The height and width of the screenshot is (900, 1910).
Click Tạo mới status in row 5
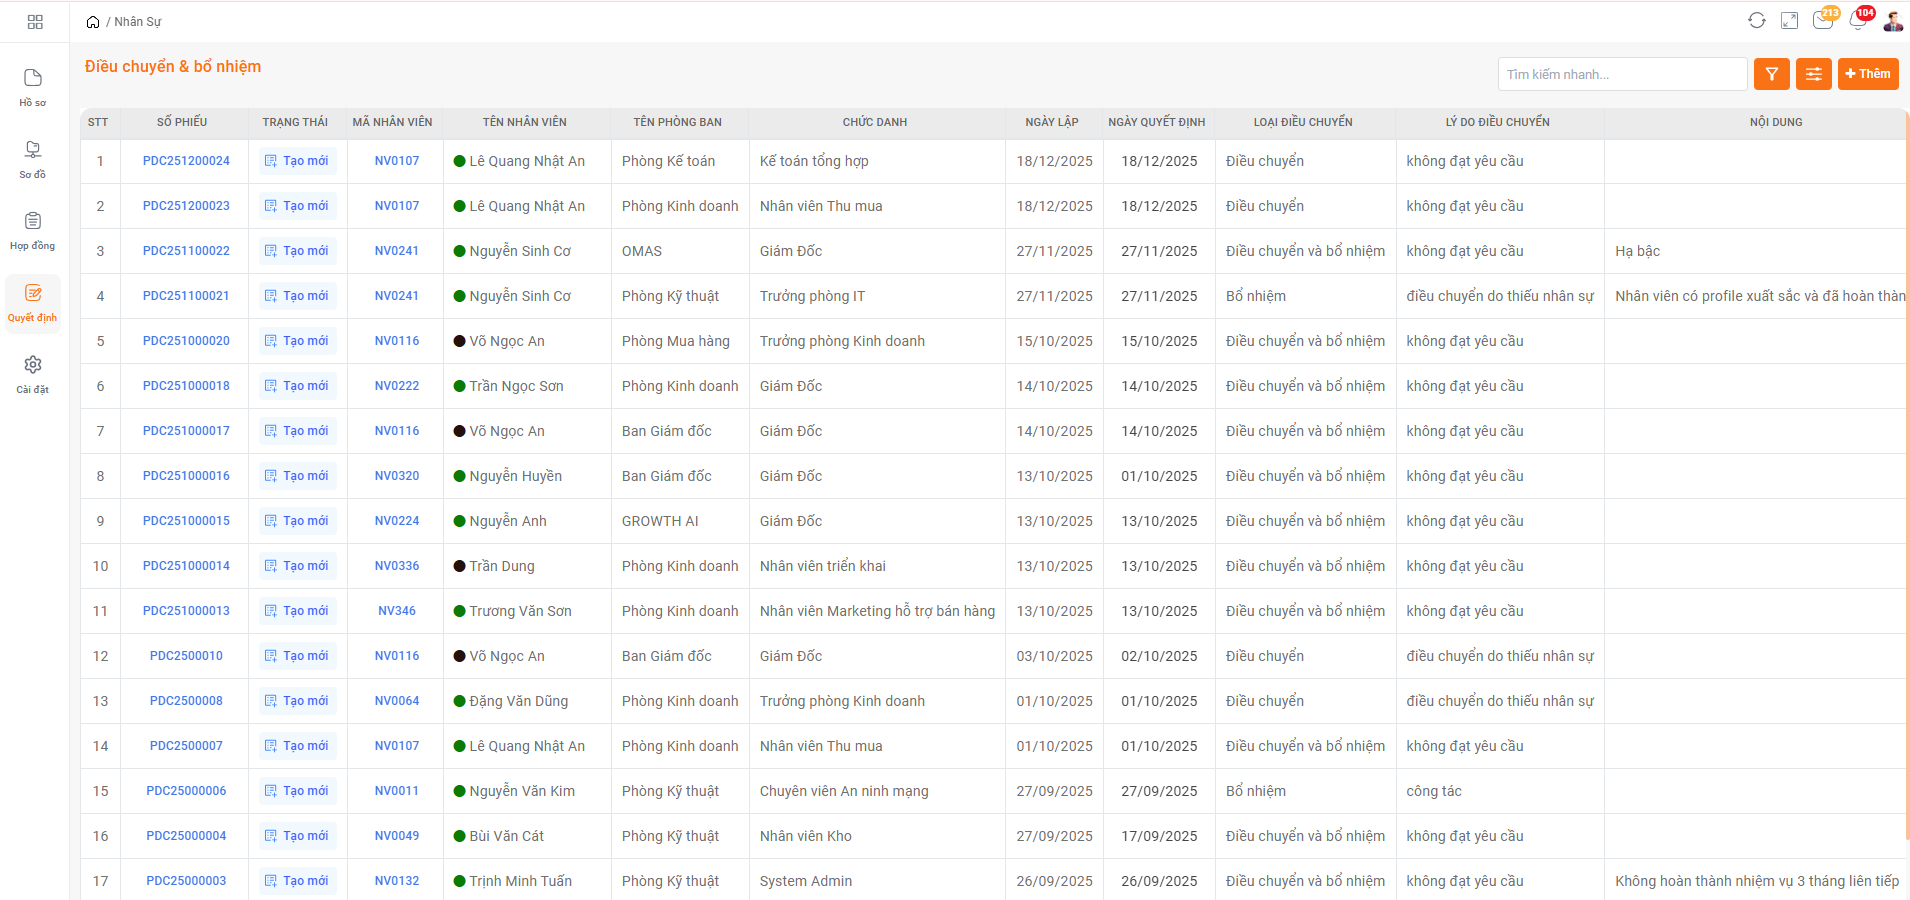pyautogui.click(x=297, y=341)
